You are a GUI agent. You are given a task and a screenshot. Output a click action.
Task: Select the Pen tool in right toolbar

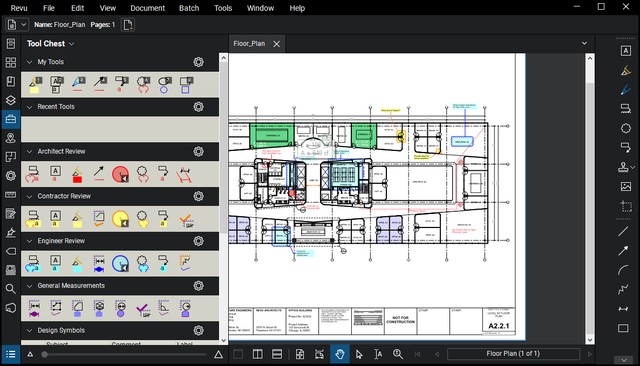pyautogui.click(x=626, y=90)
